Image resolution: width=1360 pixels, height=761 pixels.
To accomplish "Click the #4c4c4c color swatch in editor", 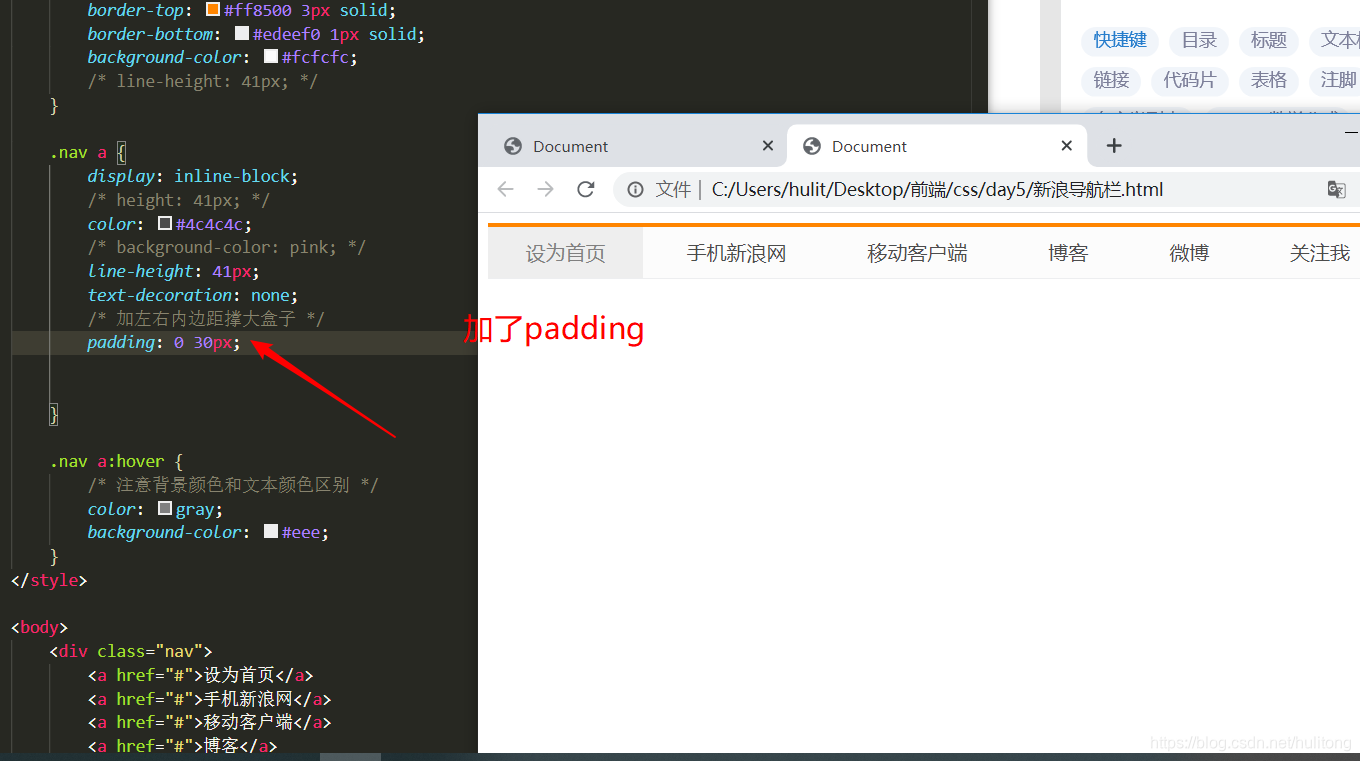I will (165, 224).
